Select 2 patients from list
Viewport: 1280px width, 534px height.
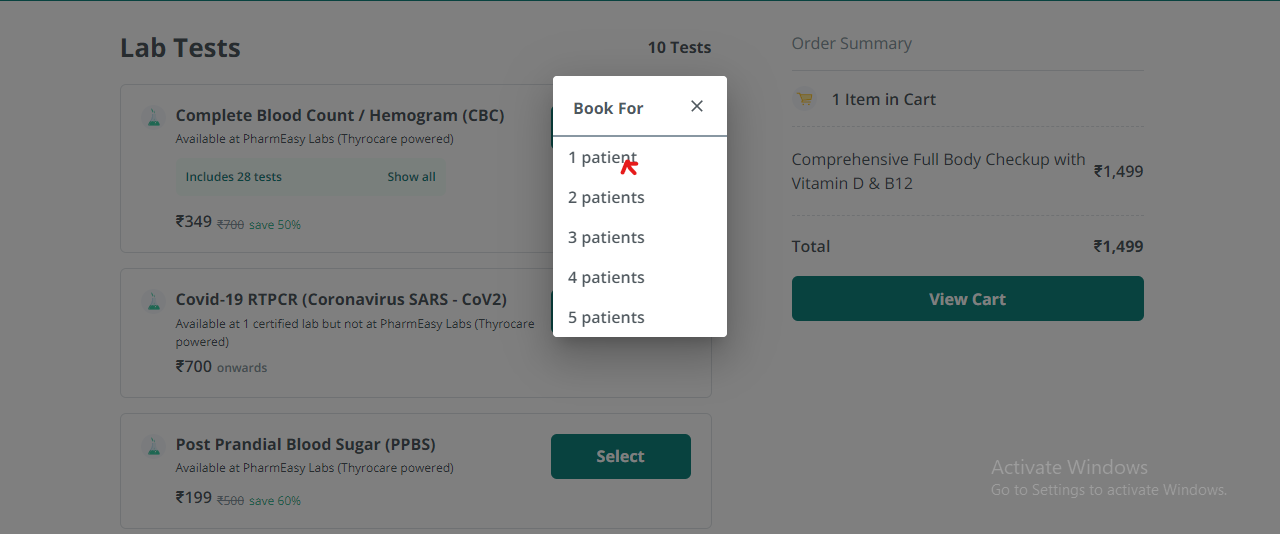(x=606, y=198)
